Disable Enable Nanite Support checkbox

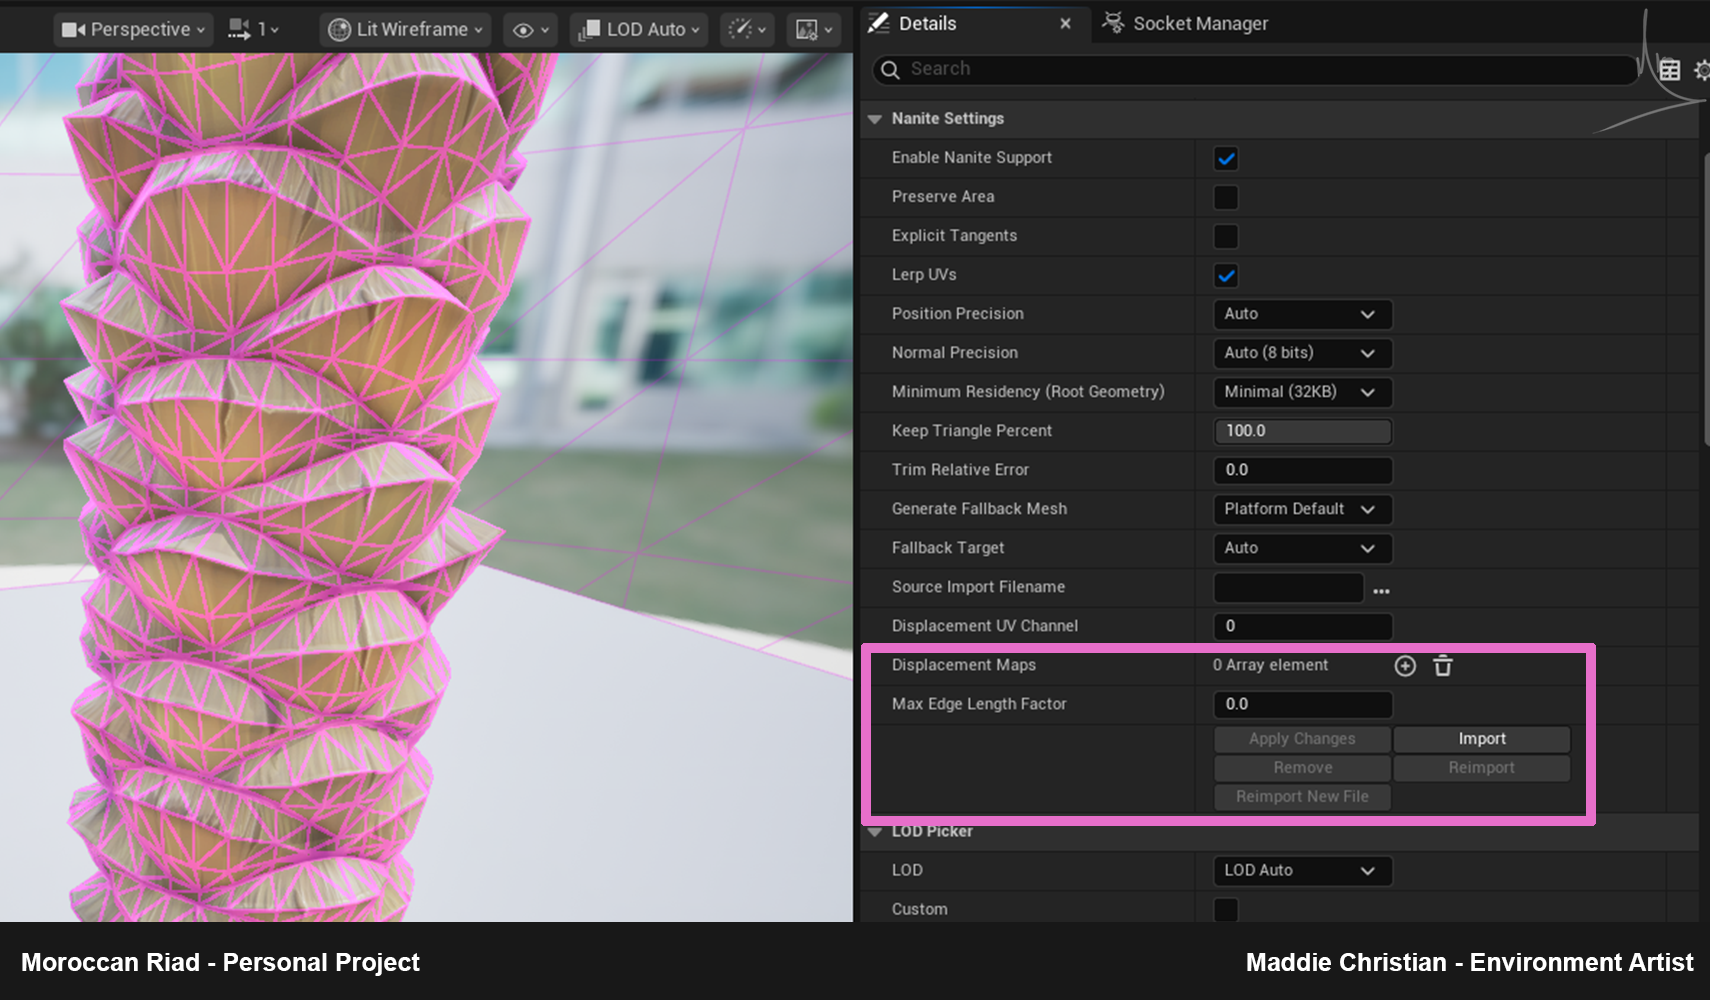click(x=1226, y=158)
